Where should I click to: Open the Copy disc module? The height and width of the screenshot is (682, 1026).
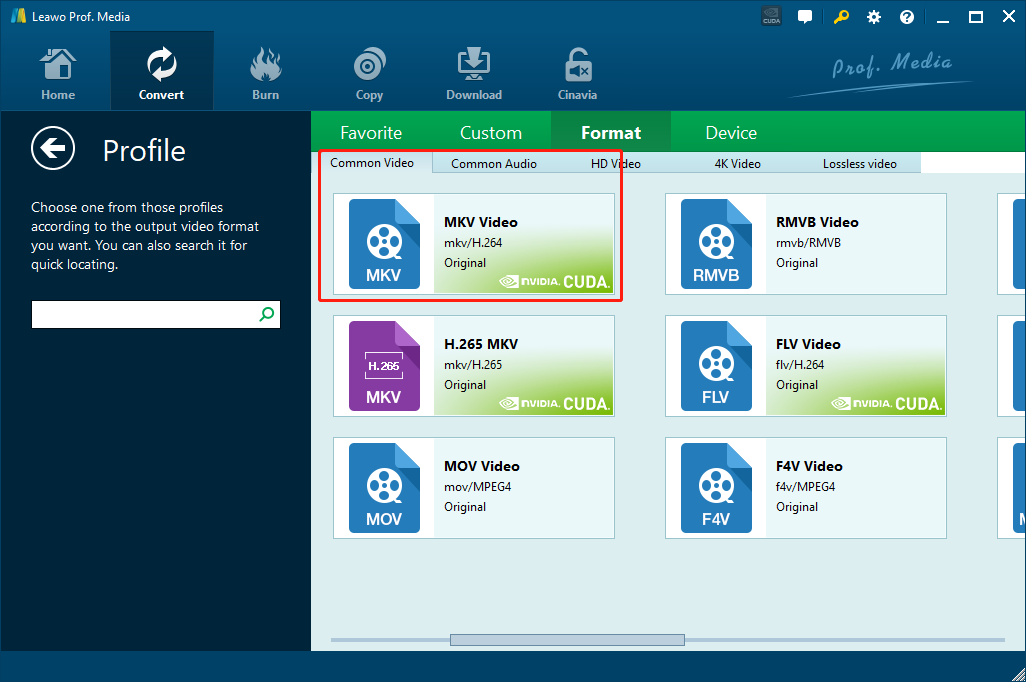pyautogui.click(x=369, y=74)
